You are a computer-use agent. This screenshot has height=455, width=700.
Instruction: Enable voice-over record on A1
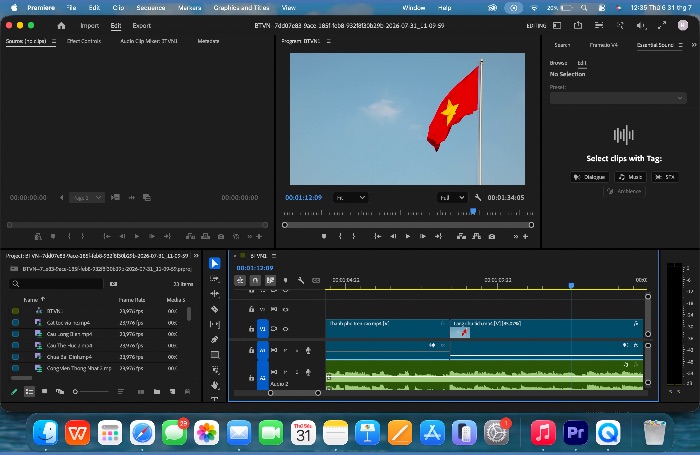[308, 351]
